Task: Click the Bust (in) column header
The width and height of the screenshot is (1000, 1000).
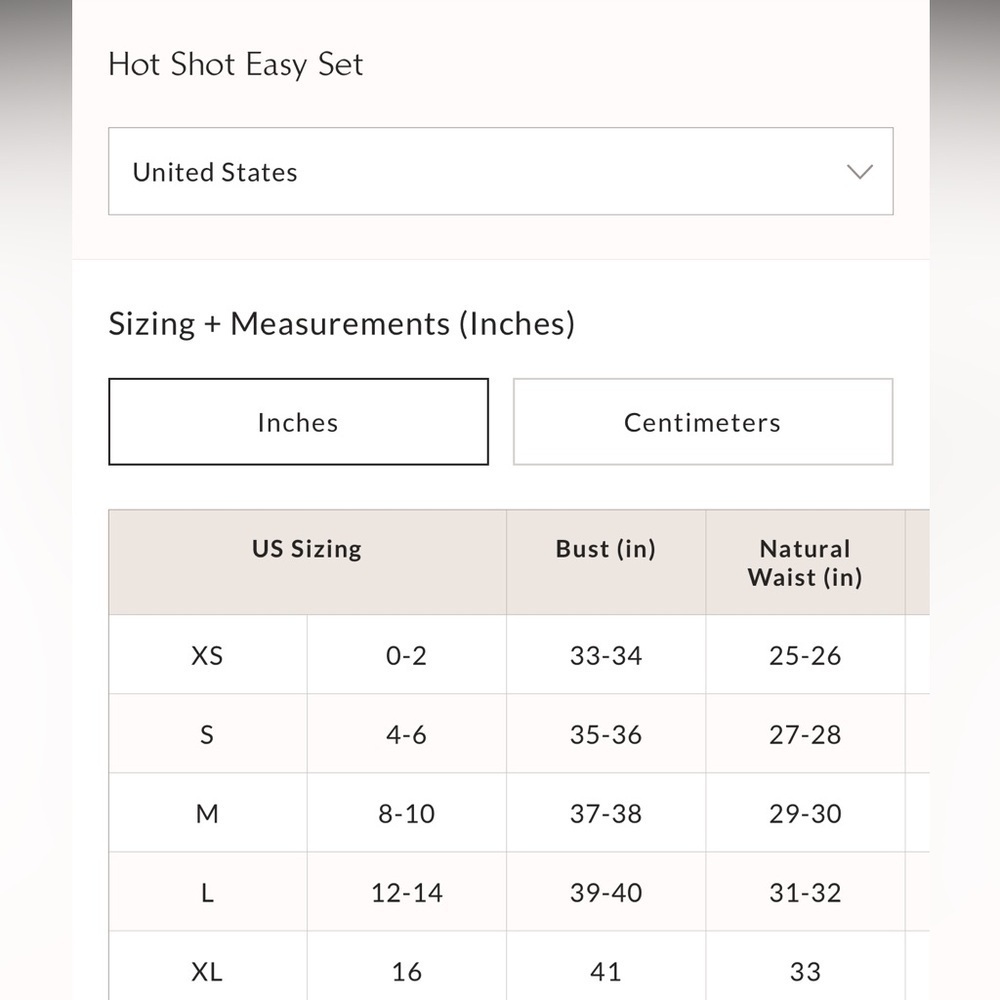Action: [x=605, y=548]
